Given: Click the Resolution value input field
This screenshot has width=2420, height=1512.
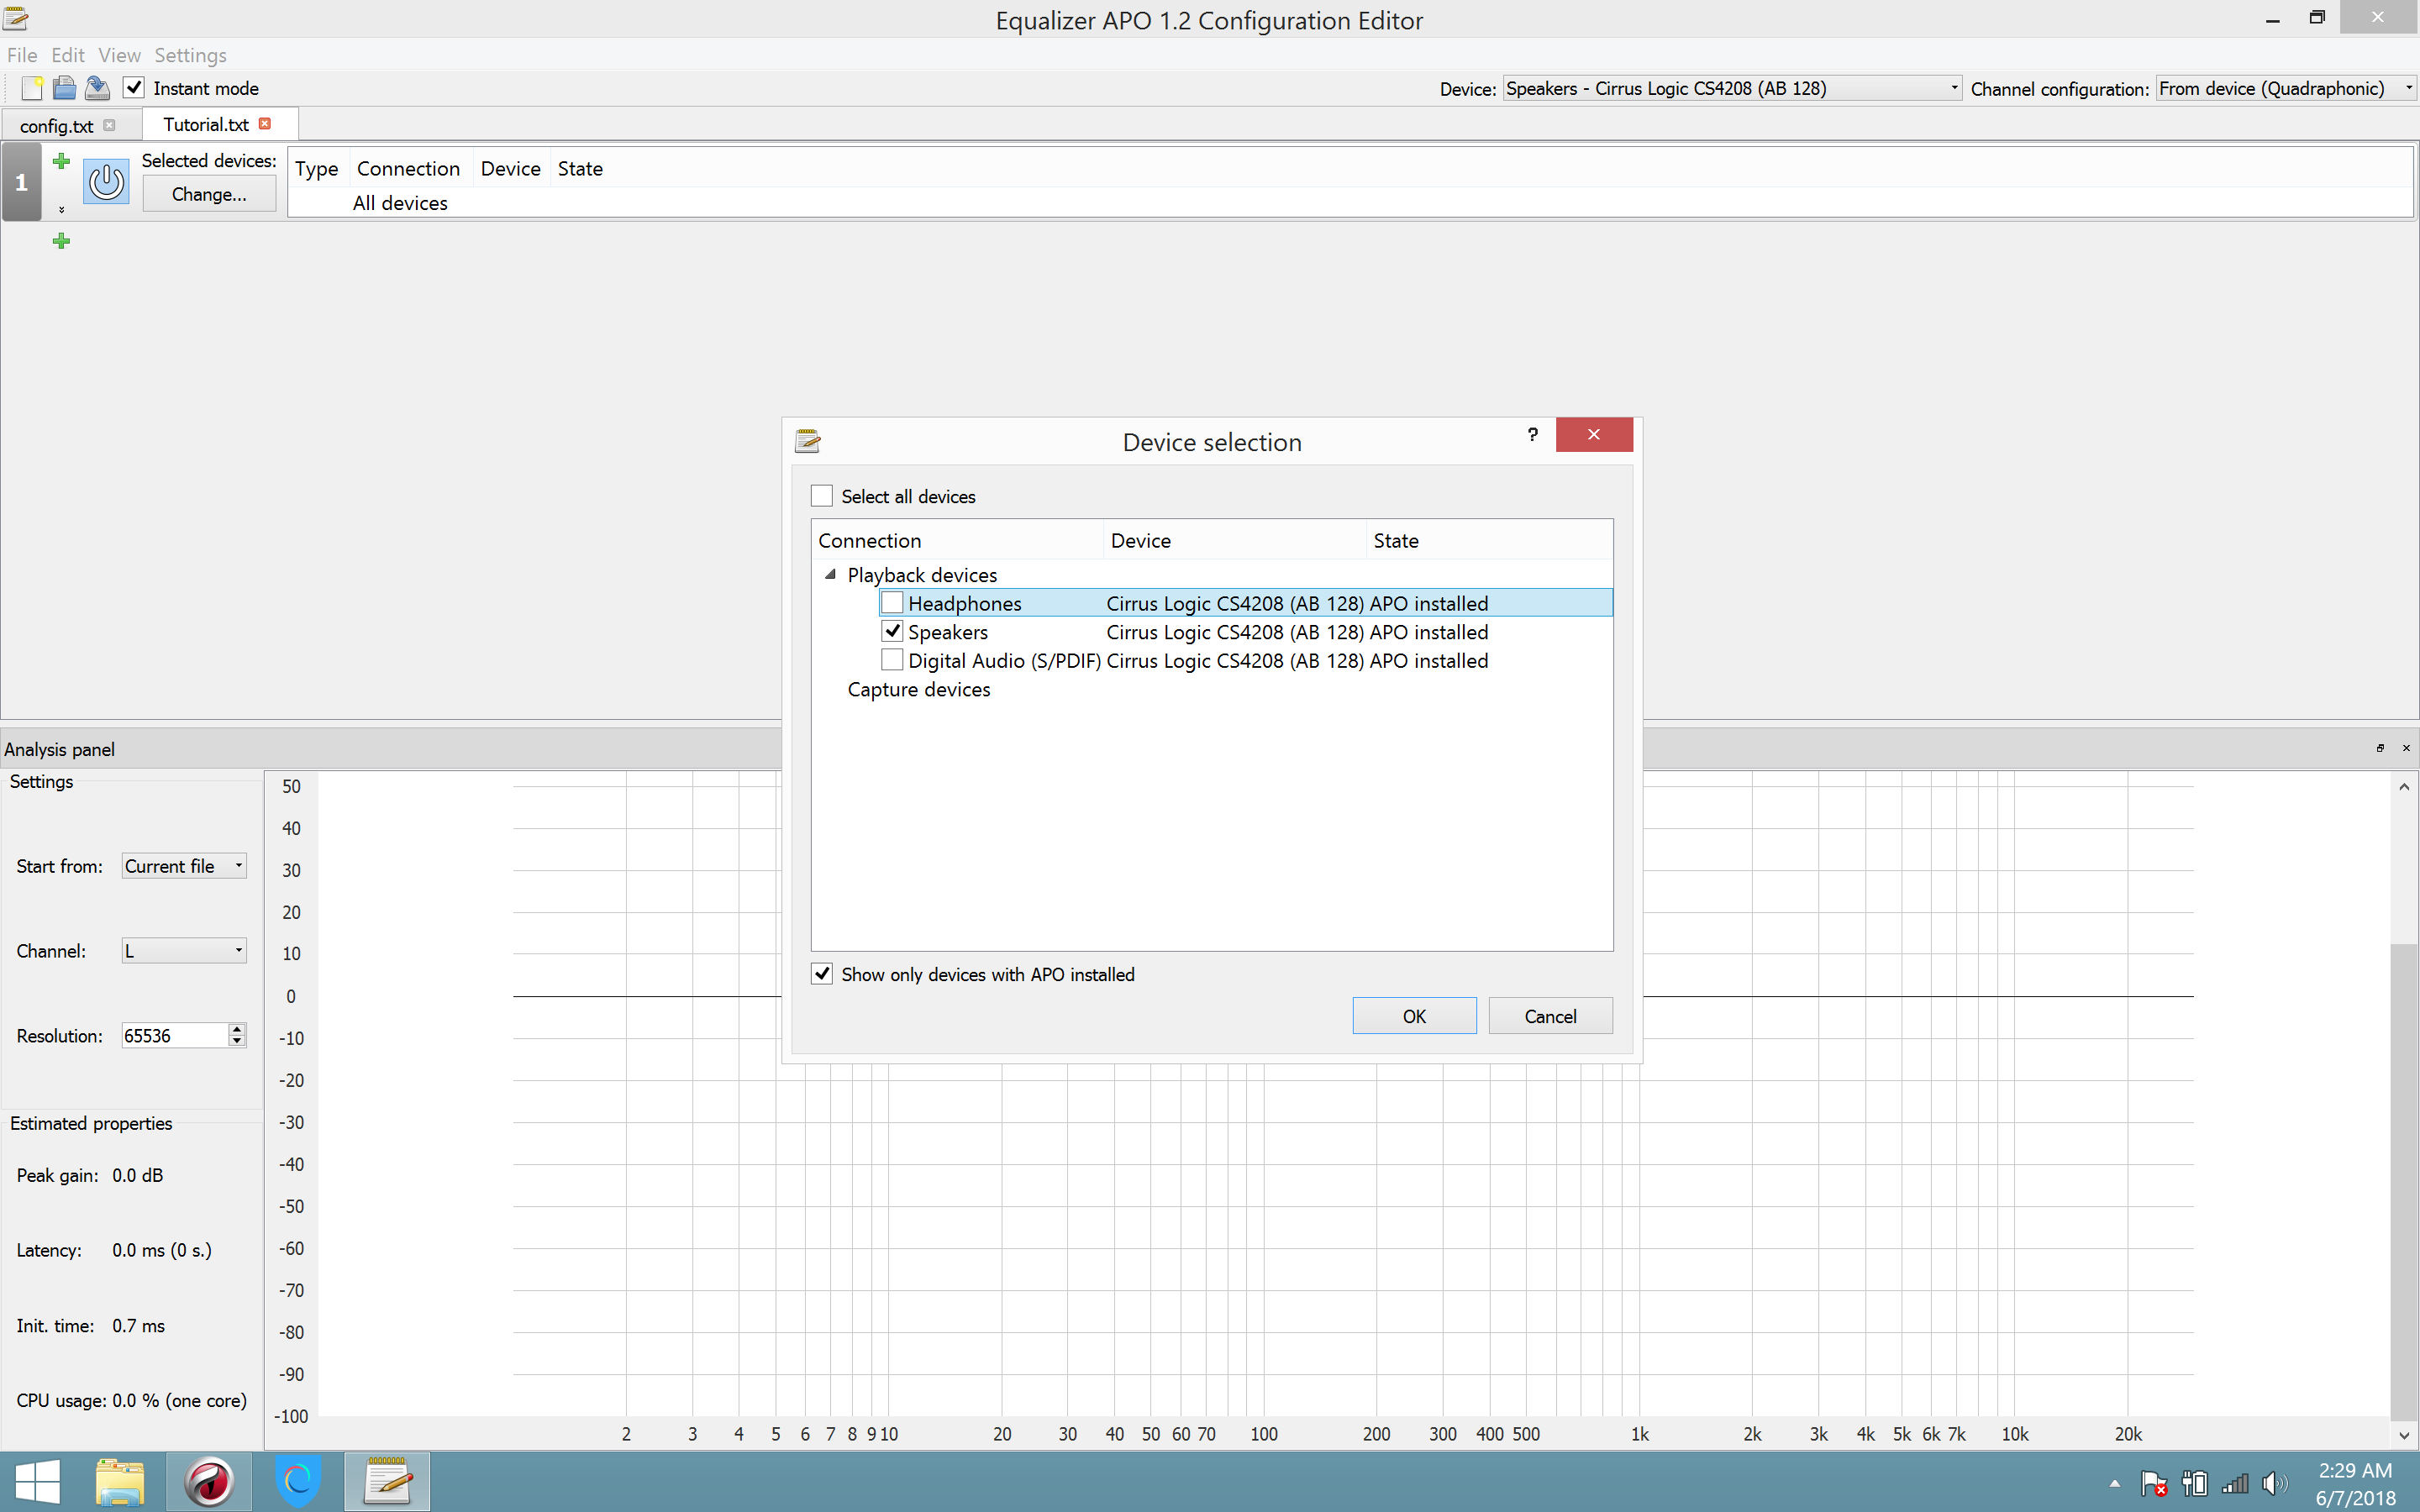Looking at the screenshot, I should 173,1036.
